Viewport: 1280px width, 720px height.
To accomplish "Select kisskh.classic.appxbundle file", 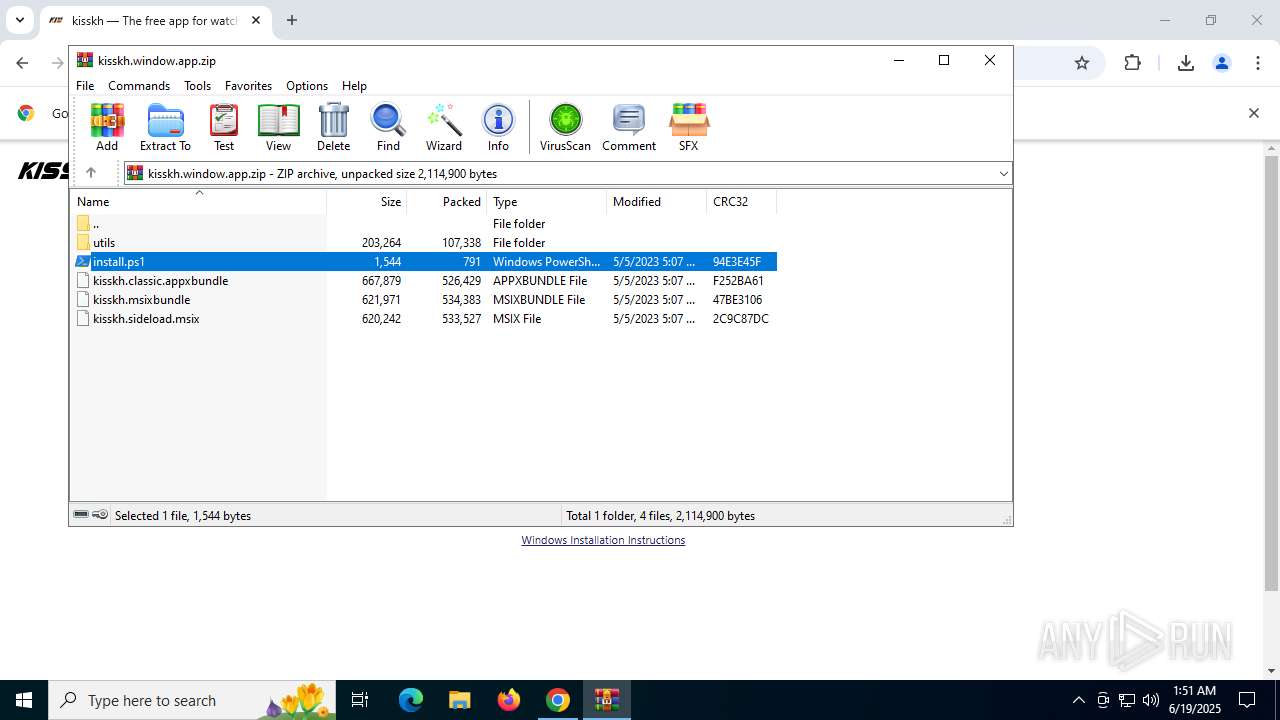I will [x=424, y=281].
